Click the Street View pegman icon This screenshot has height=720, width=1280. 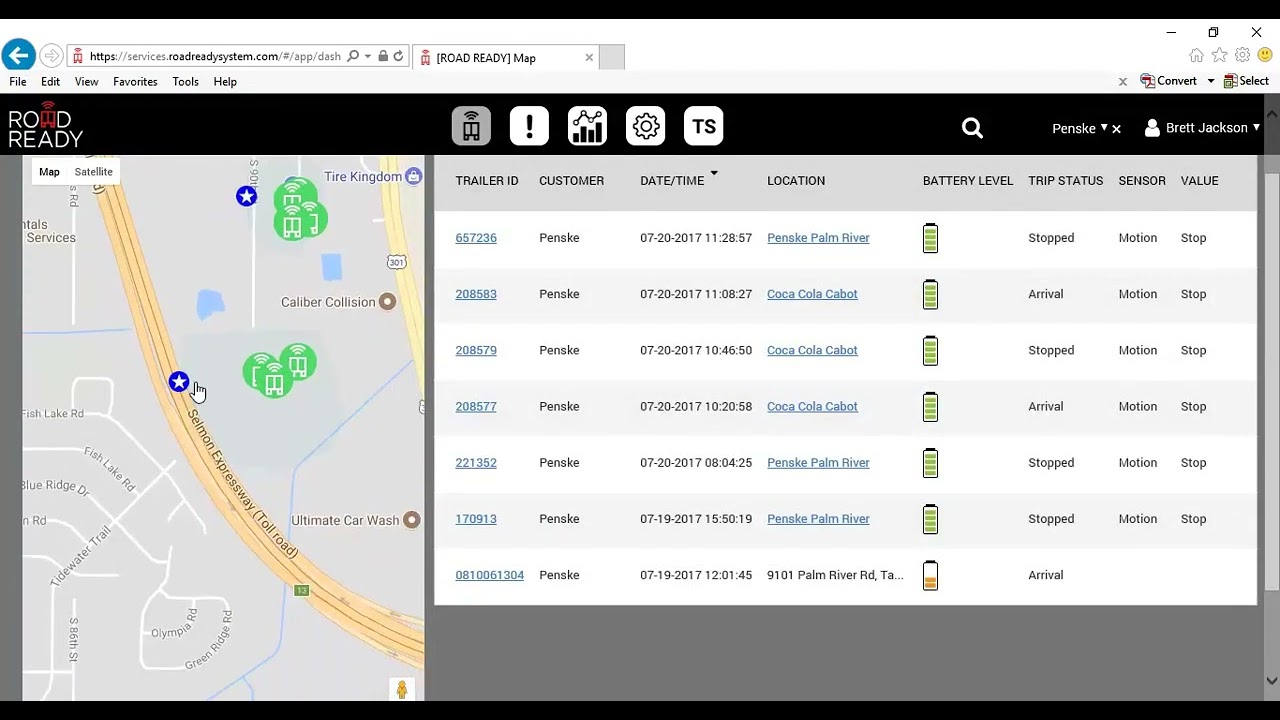402,689
